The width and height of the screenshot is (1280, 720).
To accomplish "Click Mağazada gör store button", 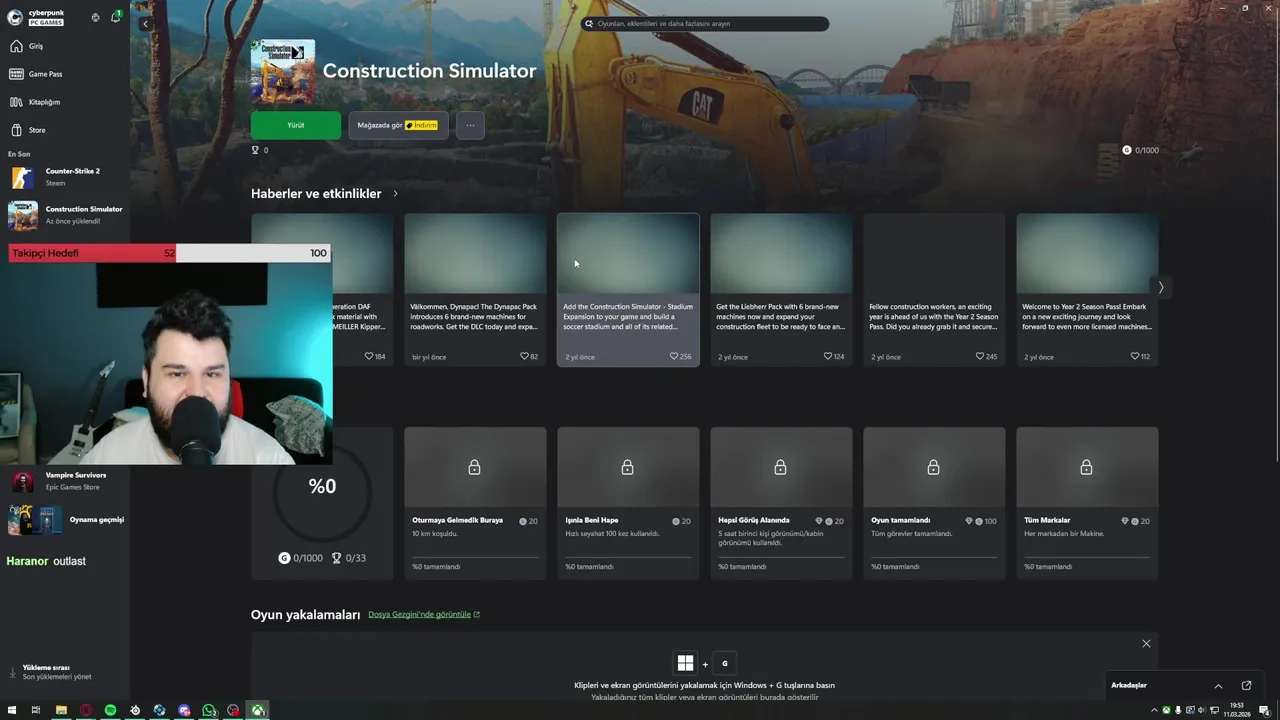I will pyautogui.click(x=398, y=125).
